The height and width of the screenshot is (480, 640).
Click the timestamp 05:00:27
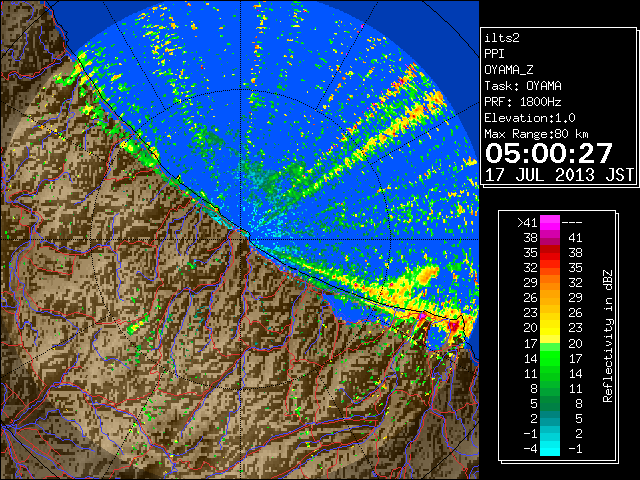click(549, 153)
